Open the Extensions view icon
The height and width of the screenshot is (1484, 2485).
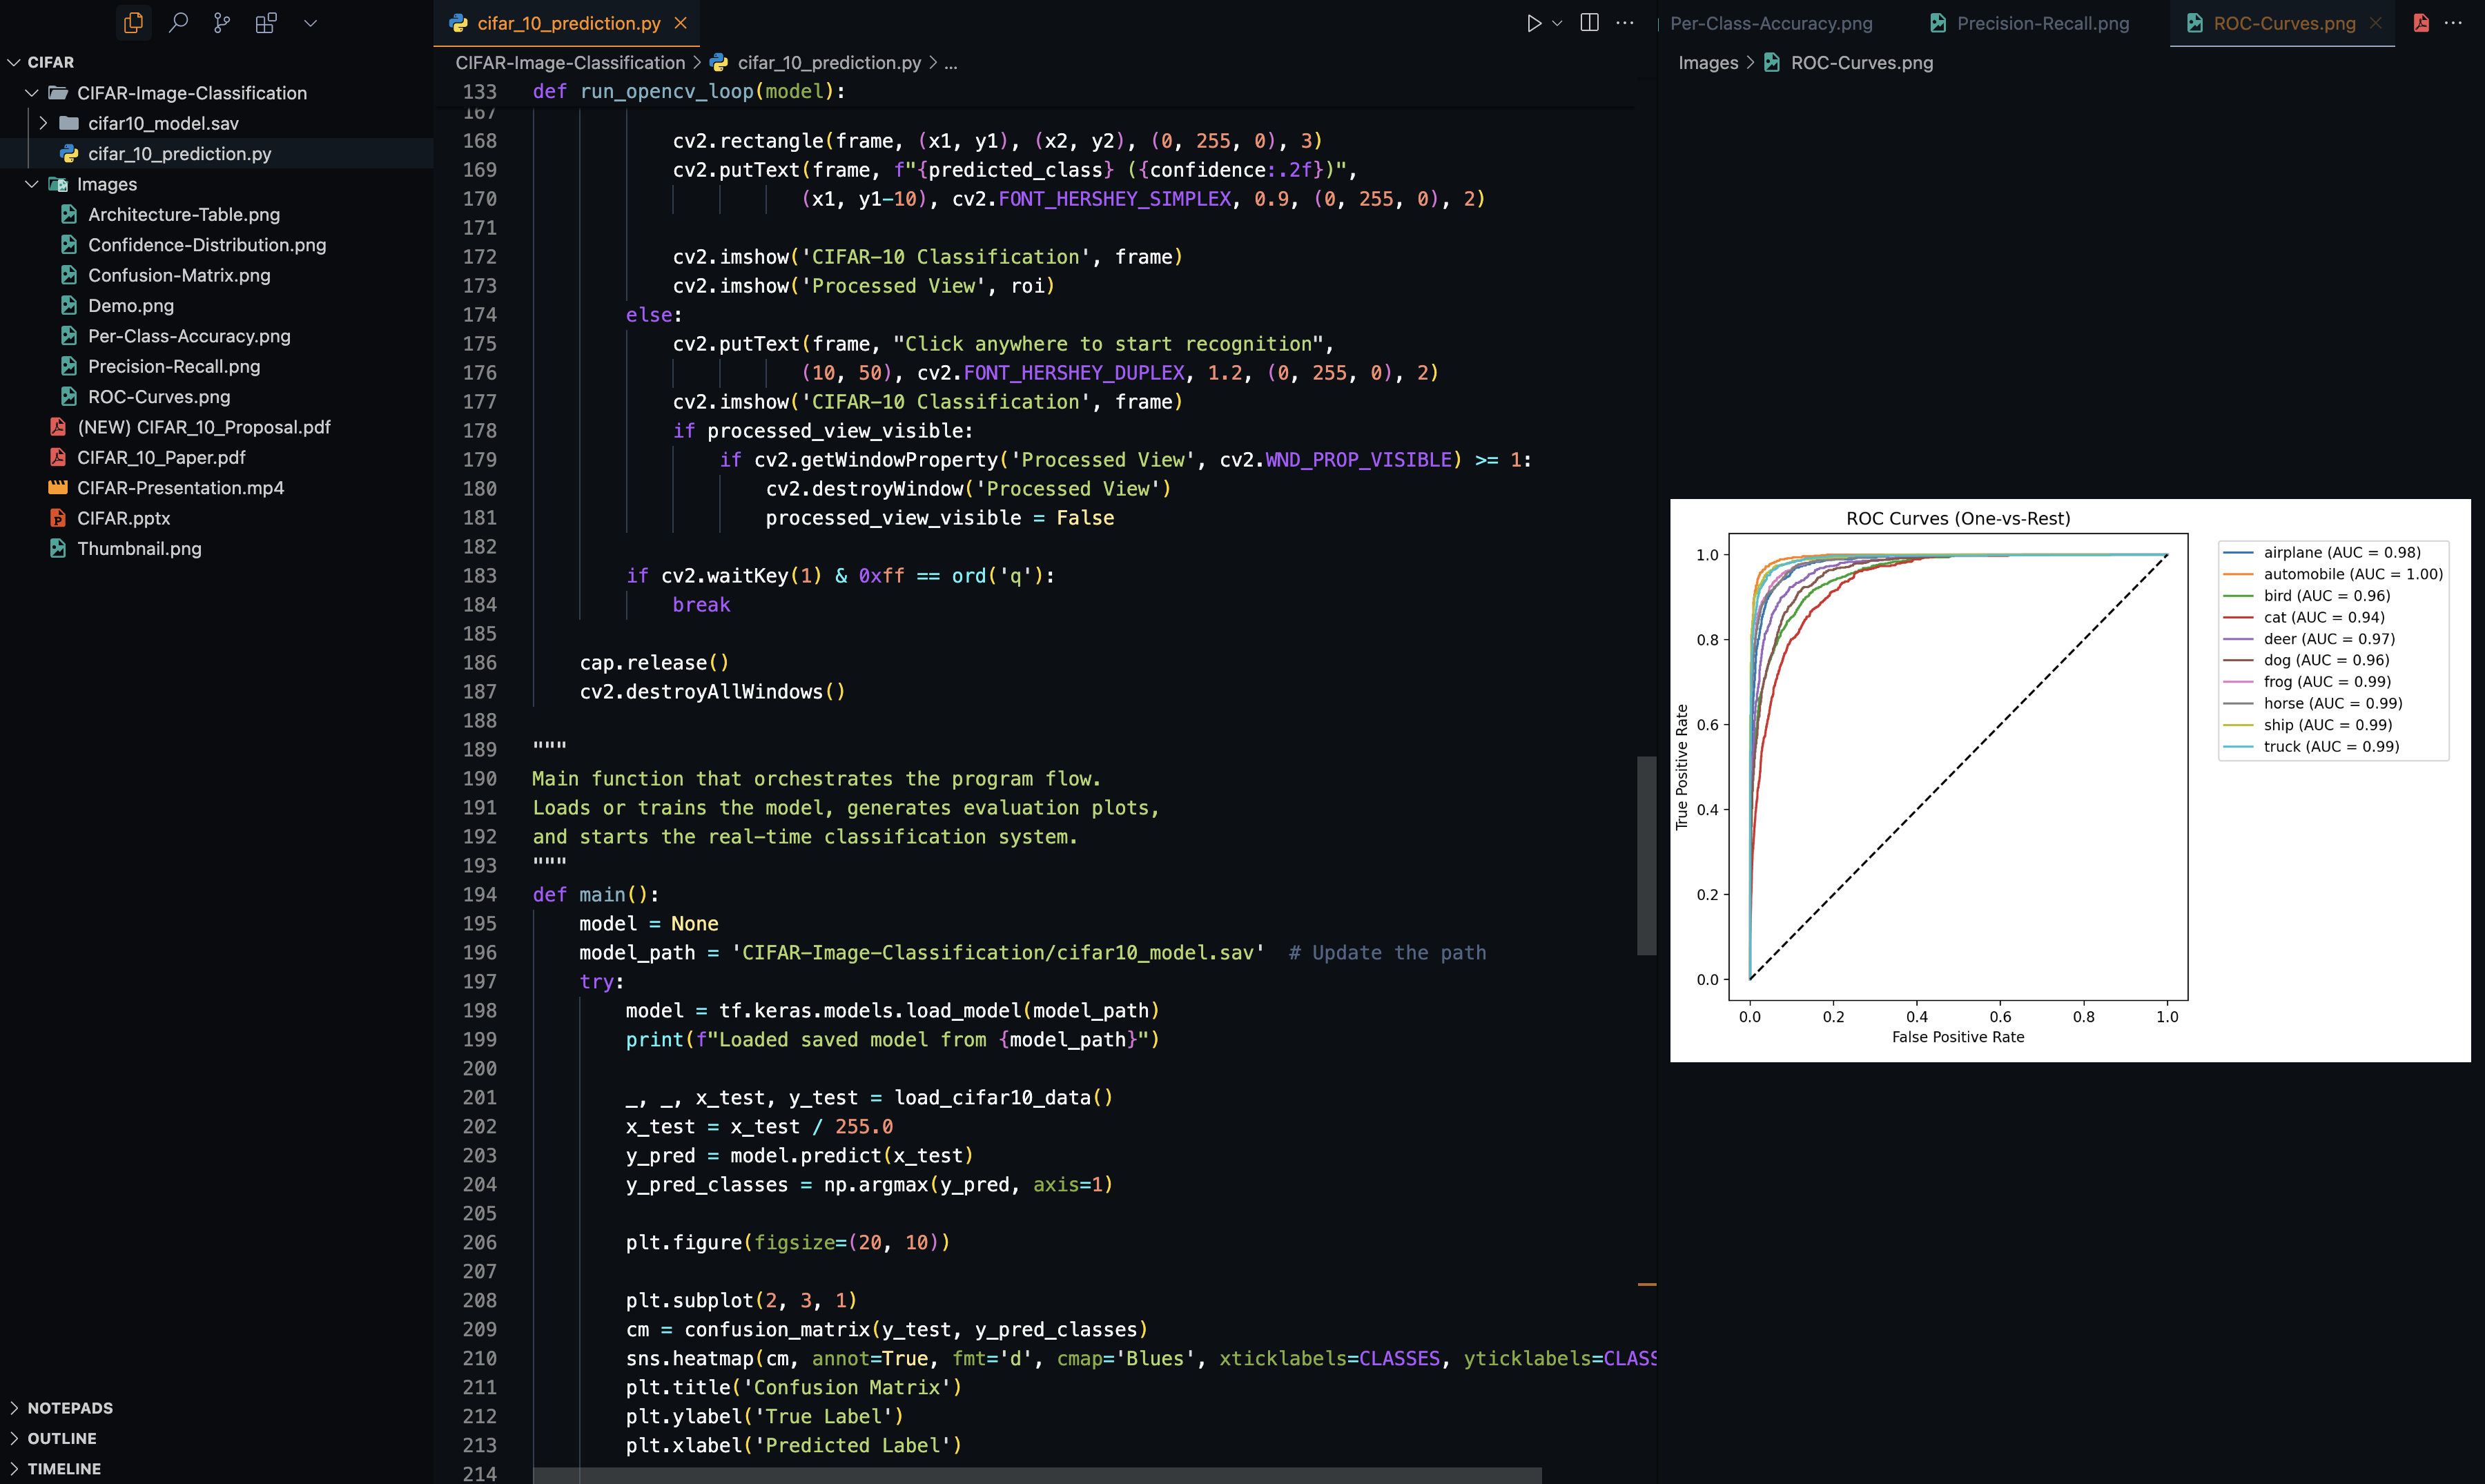click(x=266, y=22)
